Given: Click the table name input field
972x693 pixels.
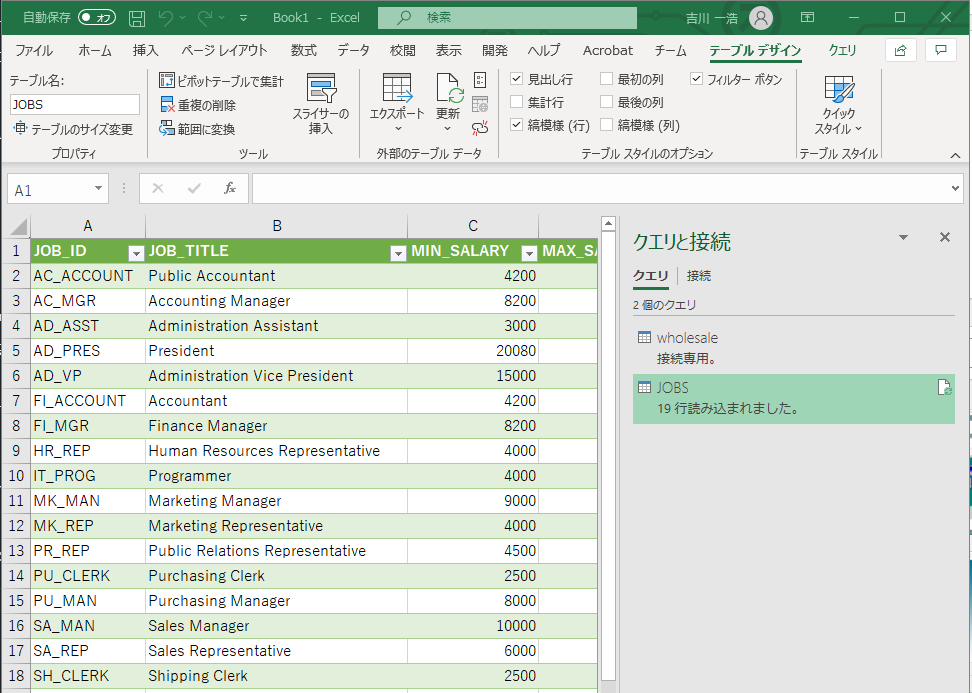Looking at the screenshot, I should pos(75,104).
